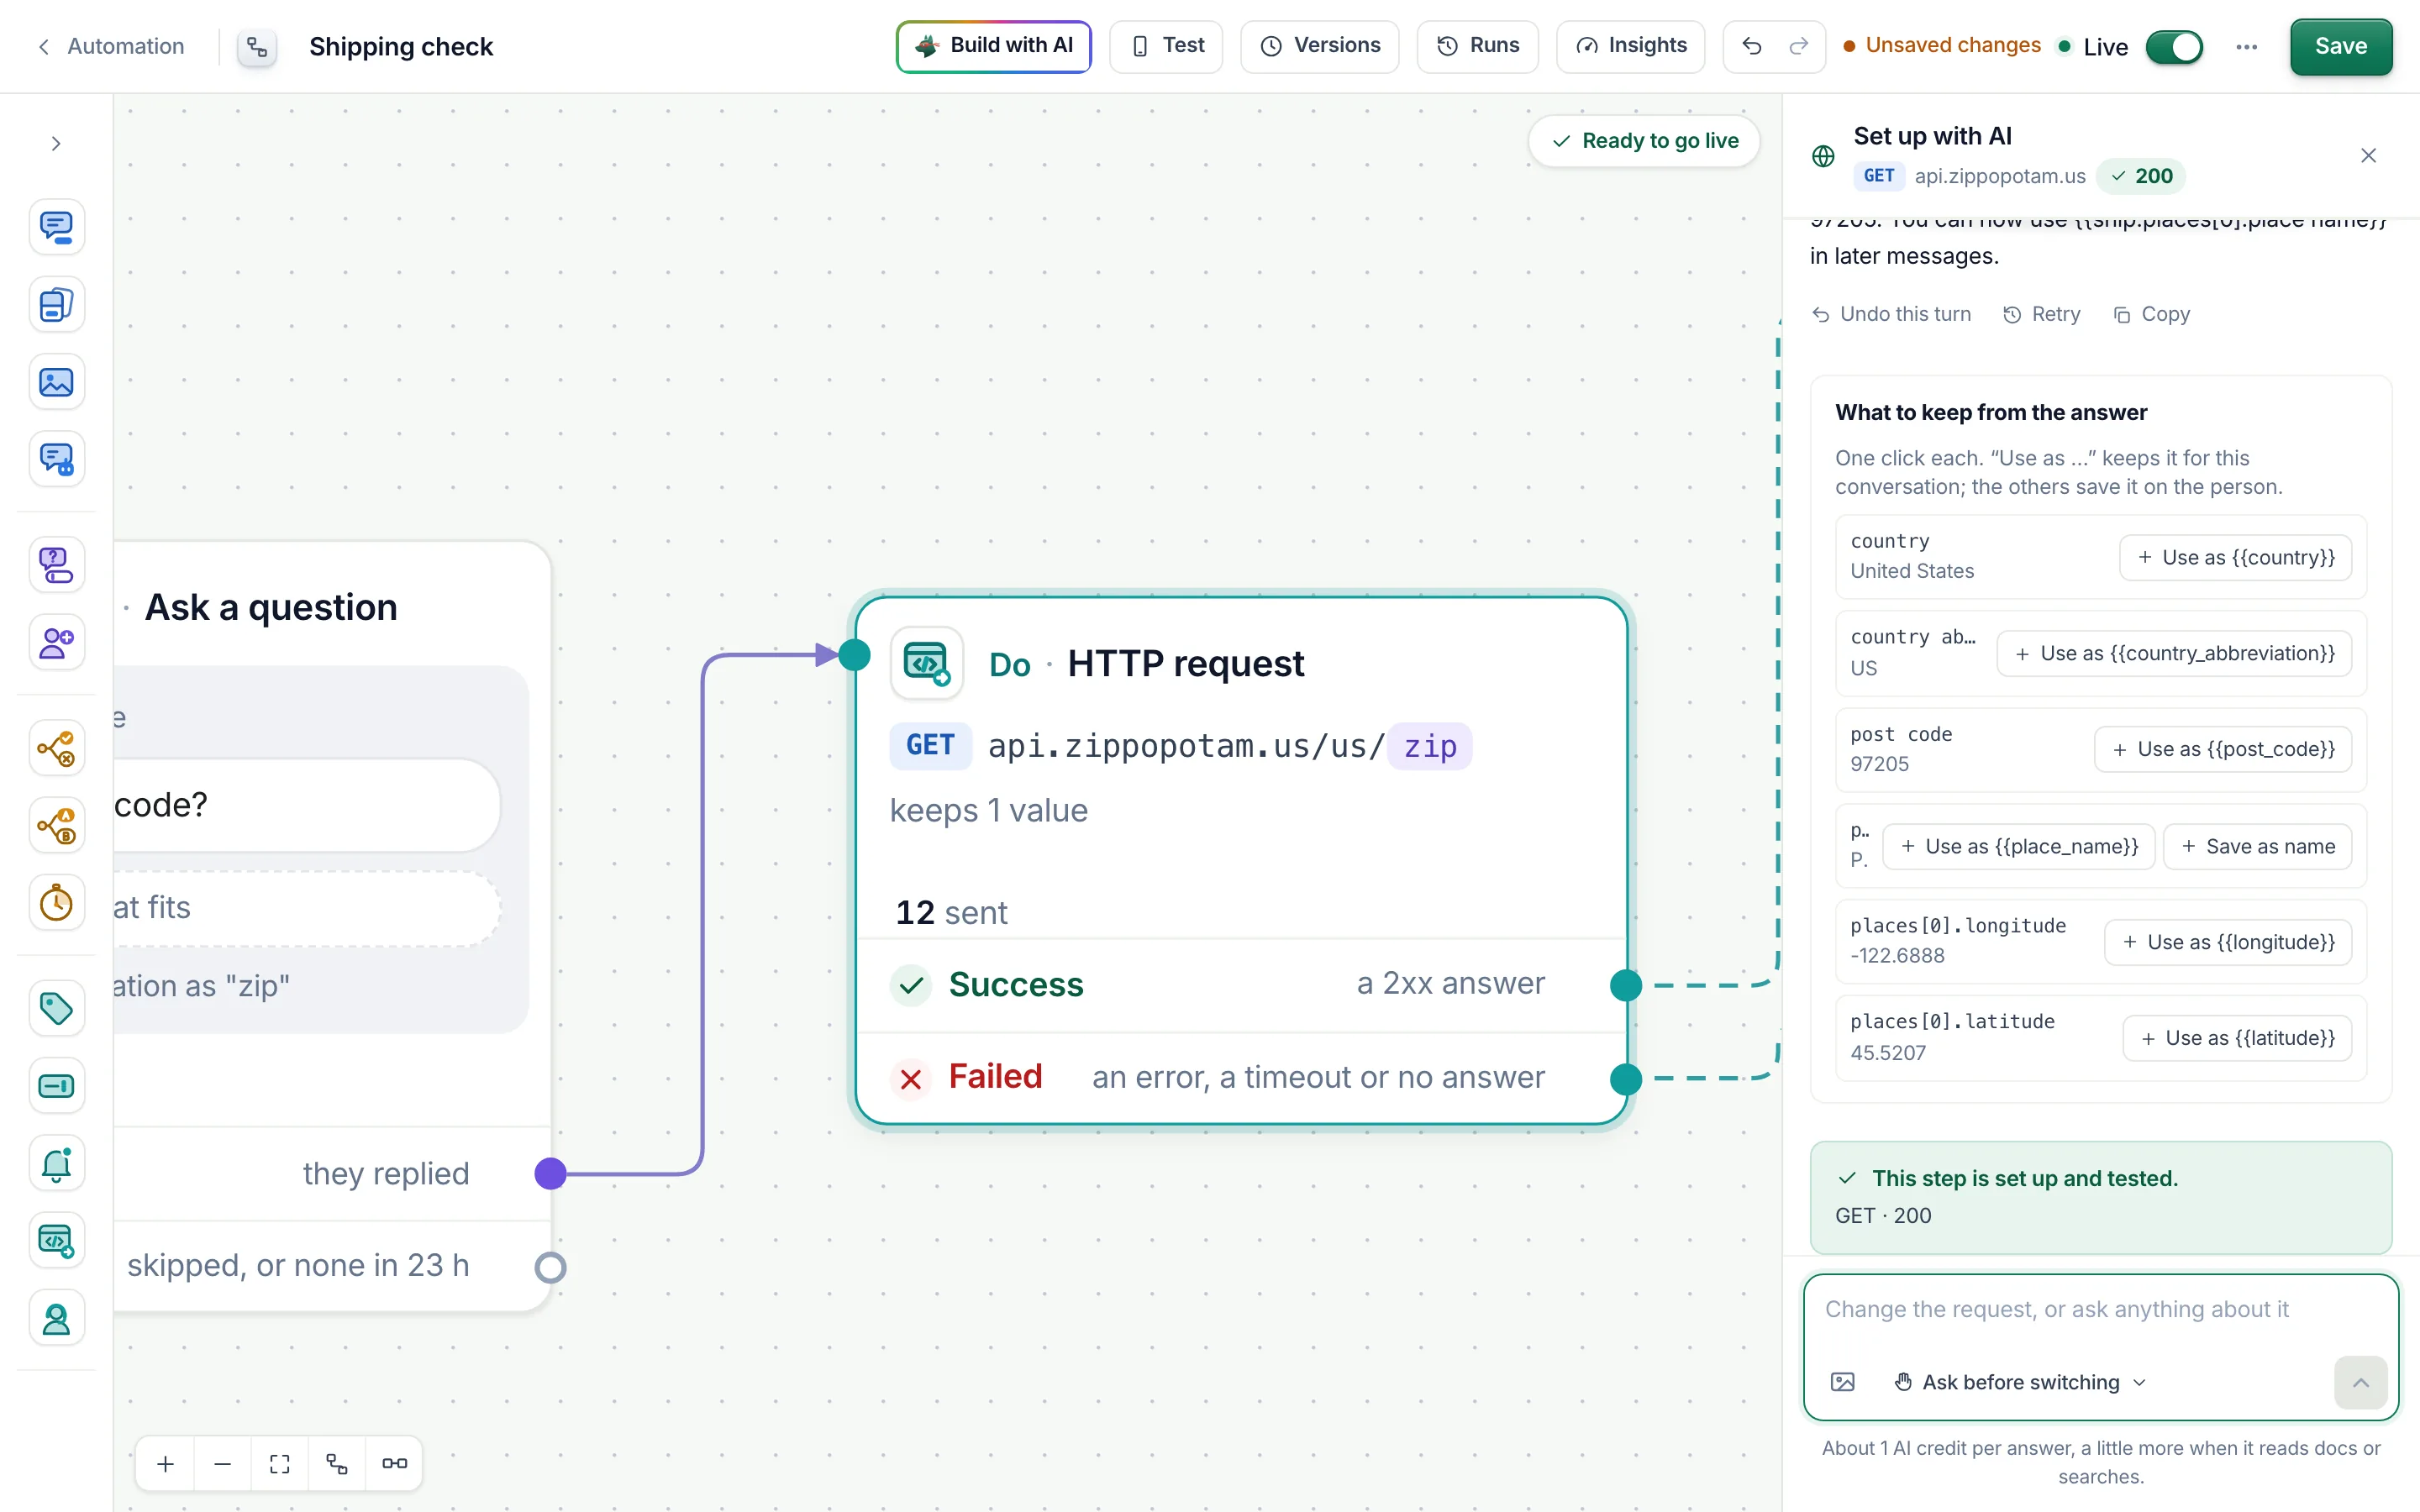Viewport: 2420px width, 1512px height.
Task: Add a message block from sidebar
Action: 56,227
